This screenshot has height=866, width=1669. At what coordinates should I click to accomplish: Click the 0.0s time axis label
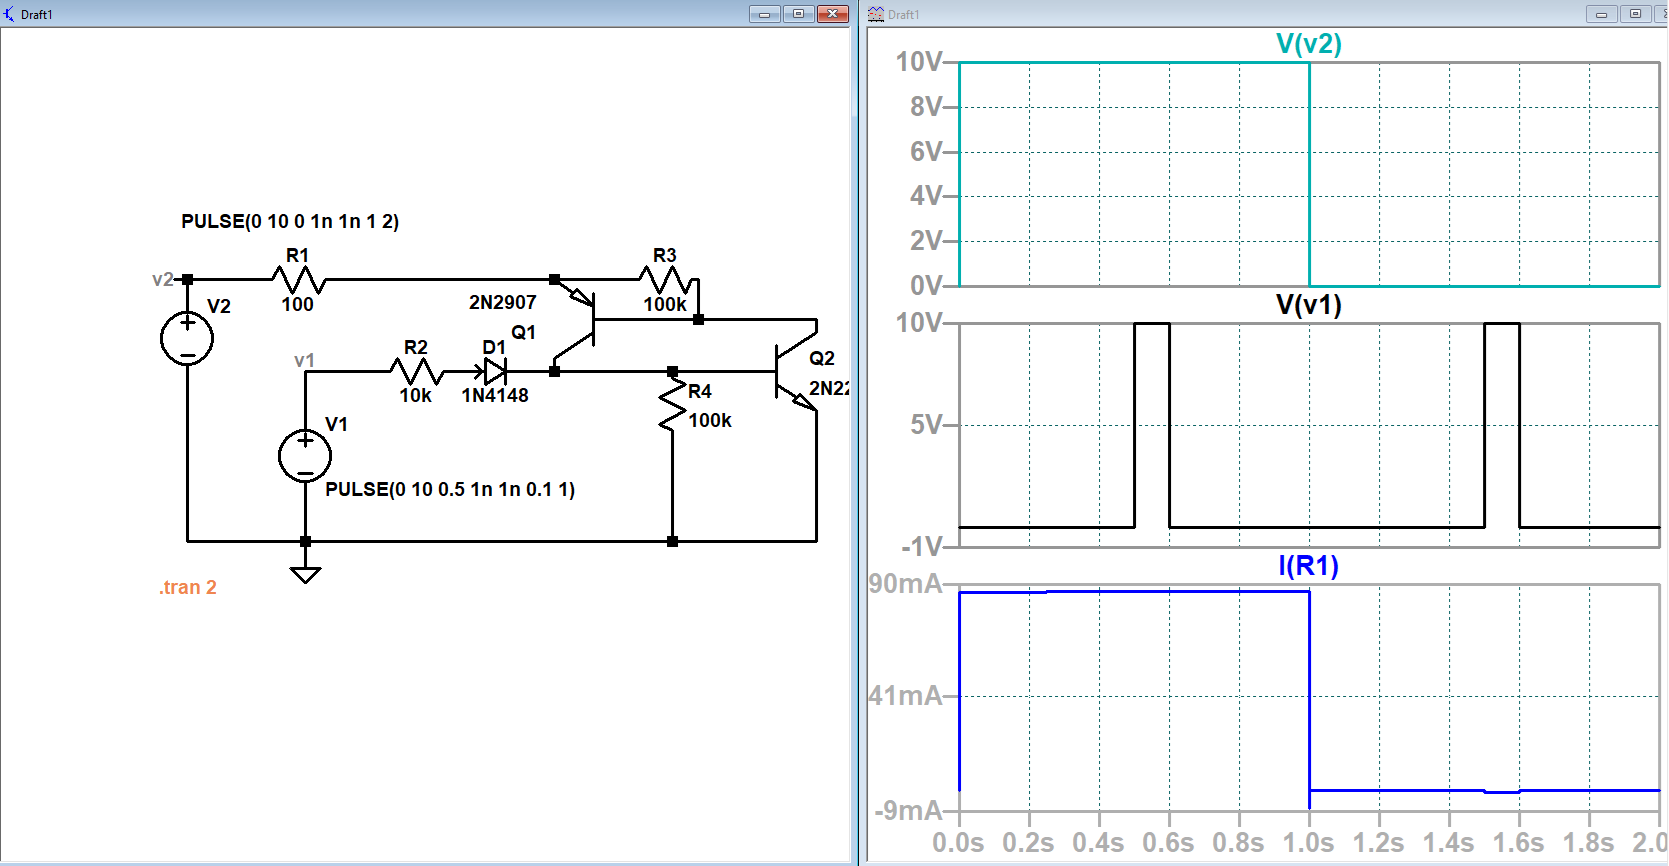958,843
